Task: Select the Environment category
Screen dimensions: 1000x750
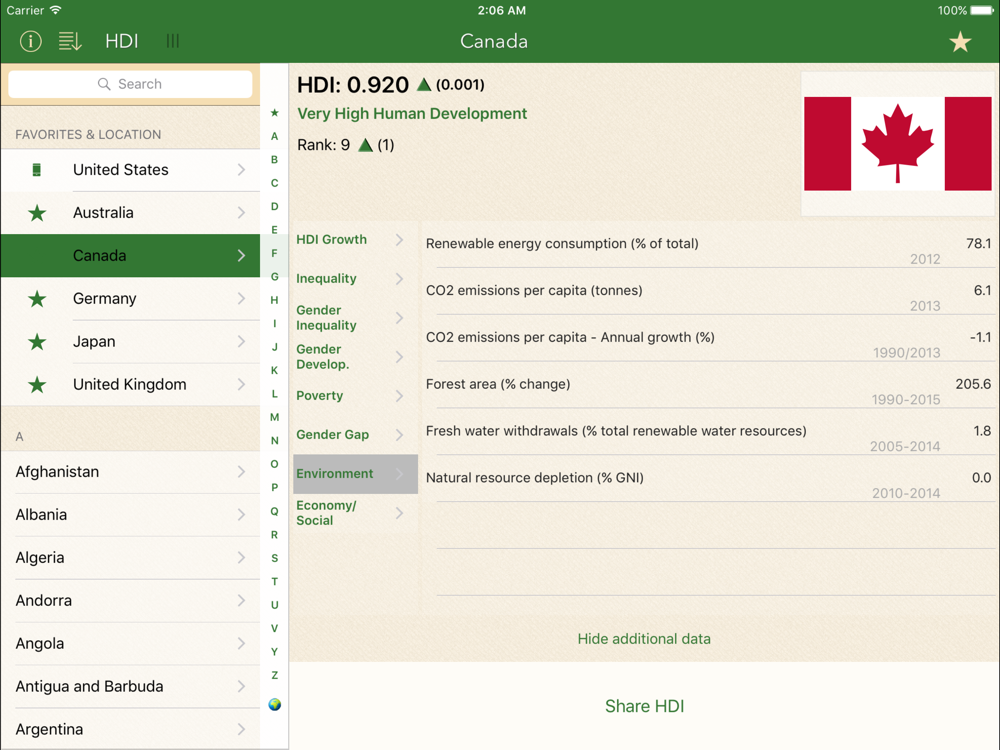Action: click(x=355, y=474)
